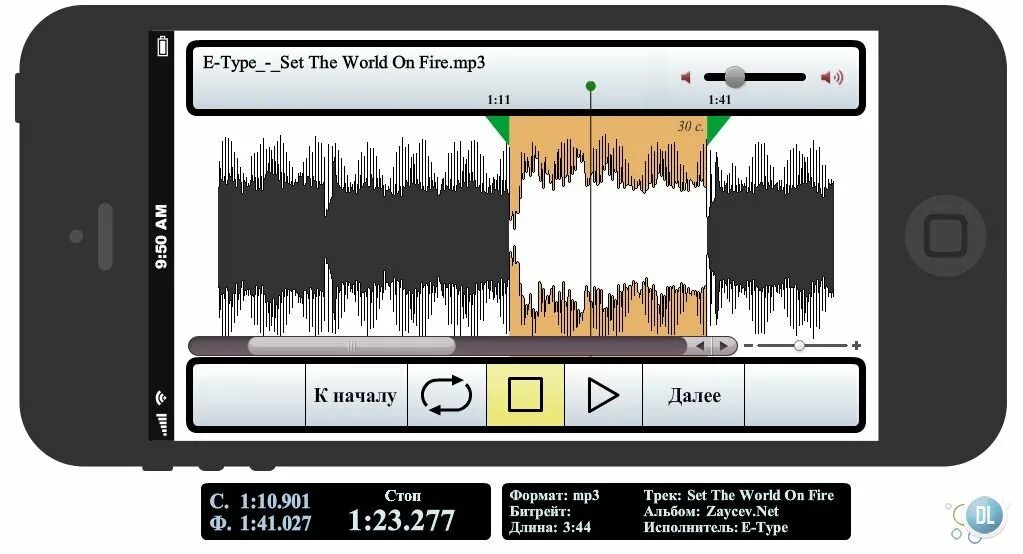Click the 'Битрейт:' info line

540,512
